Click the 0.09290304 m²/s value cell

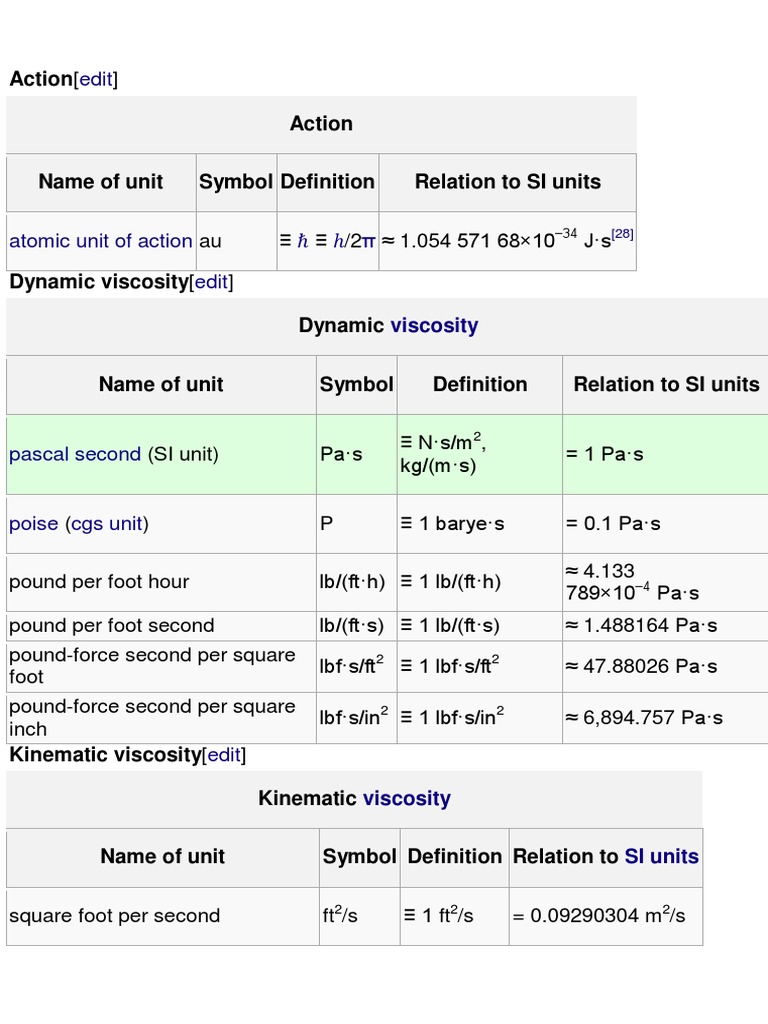[599, 916]
